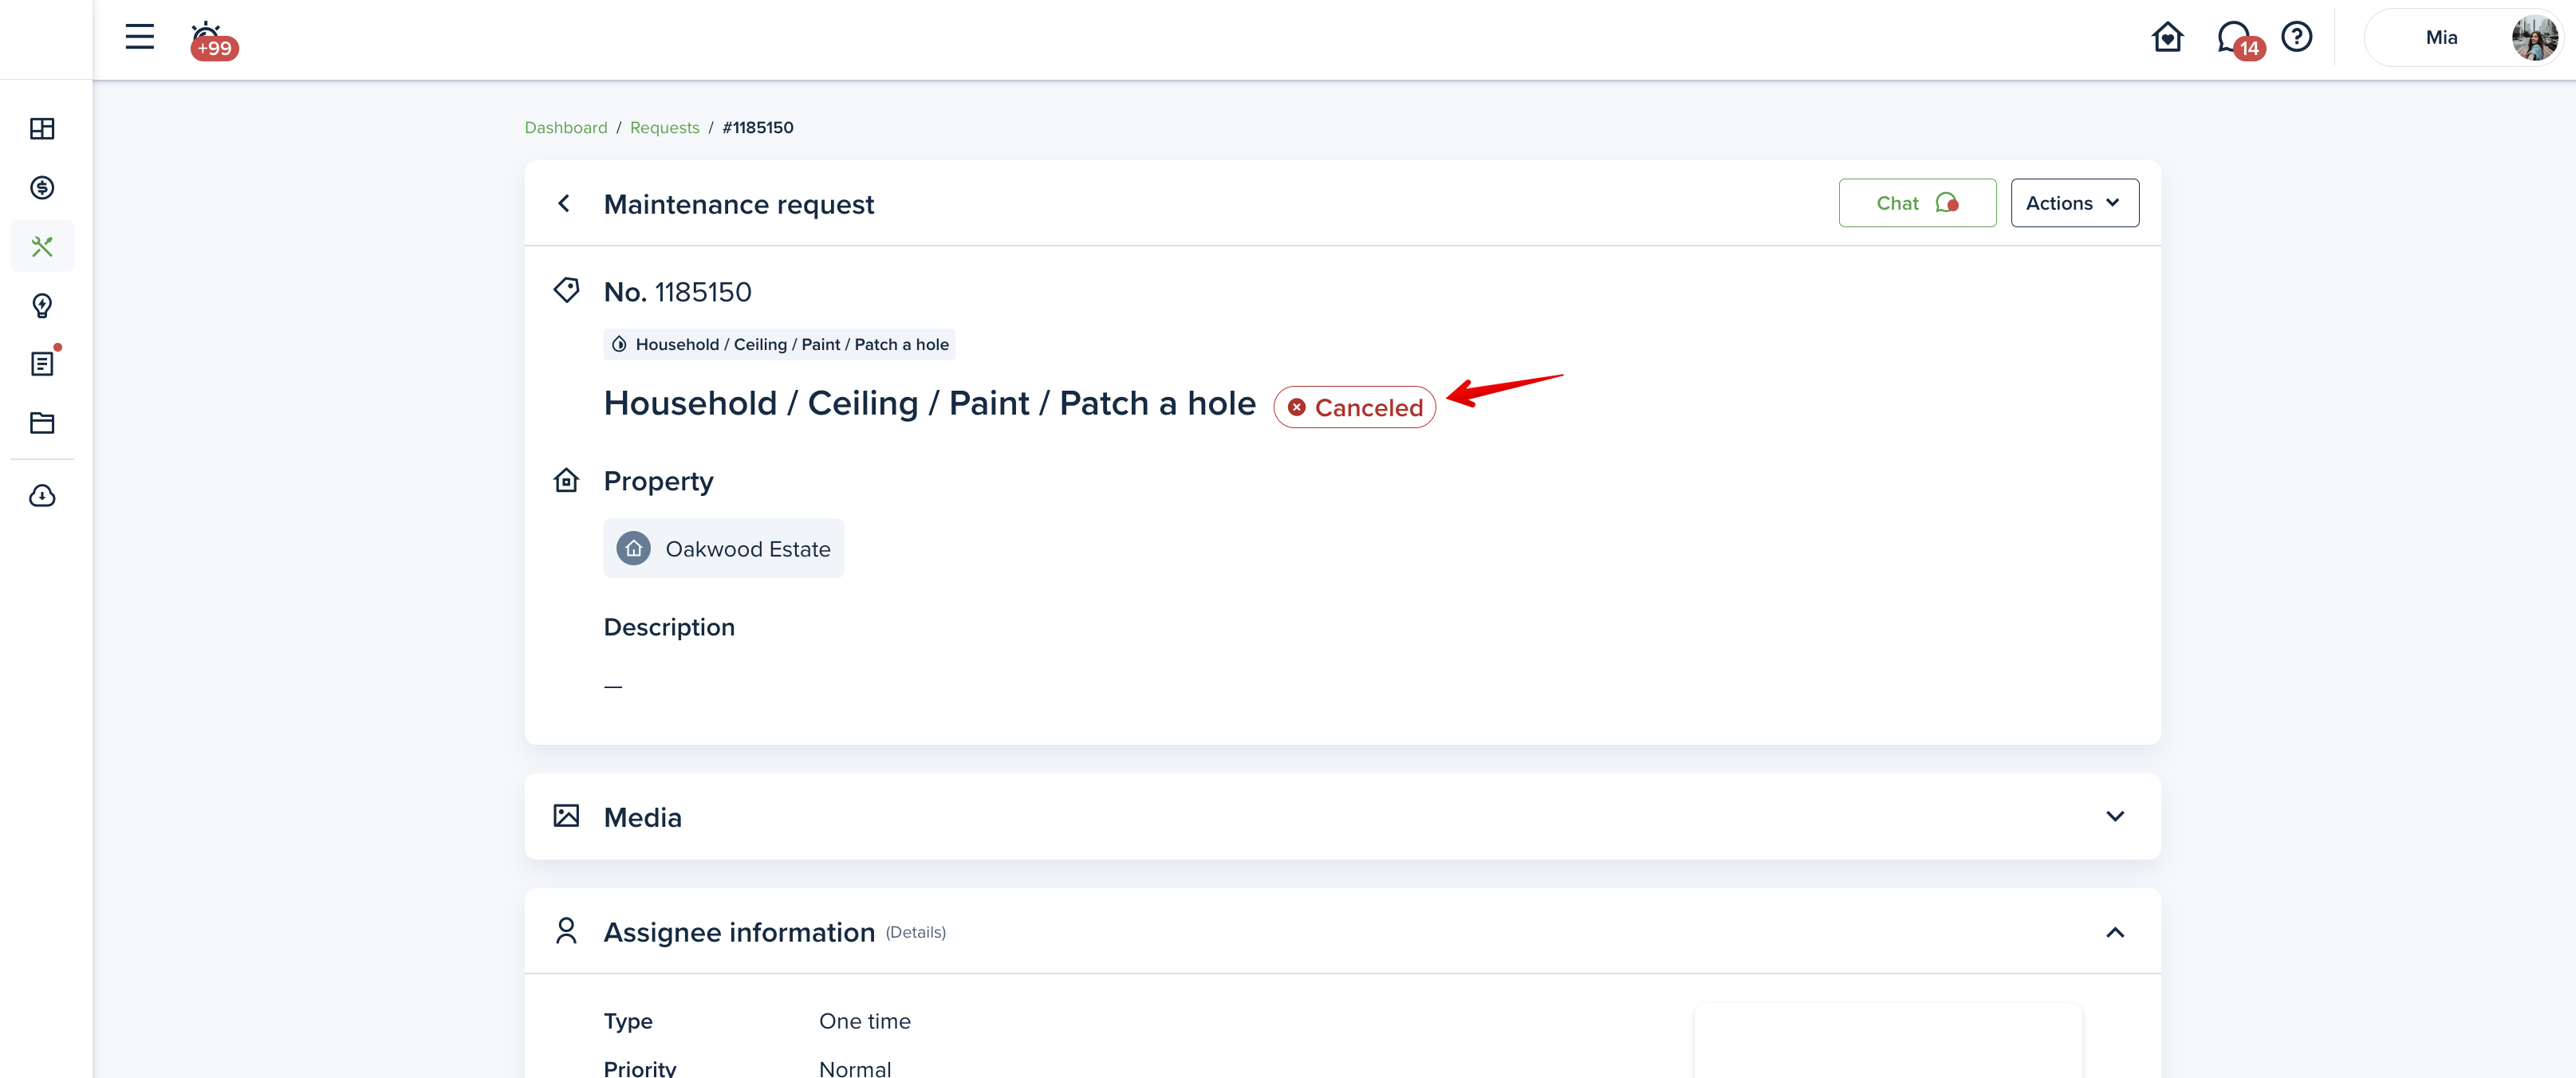Viewport: 2576px width, 1078px height.
Task: Click the help question mark icon
Action: pyautogui.click(x=2297, y=37)
